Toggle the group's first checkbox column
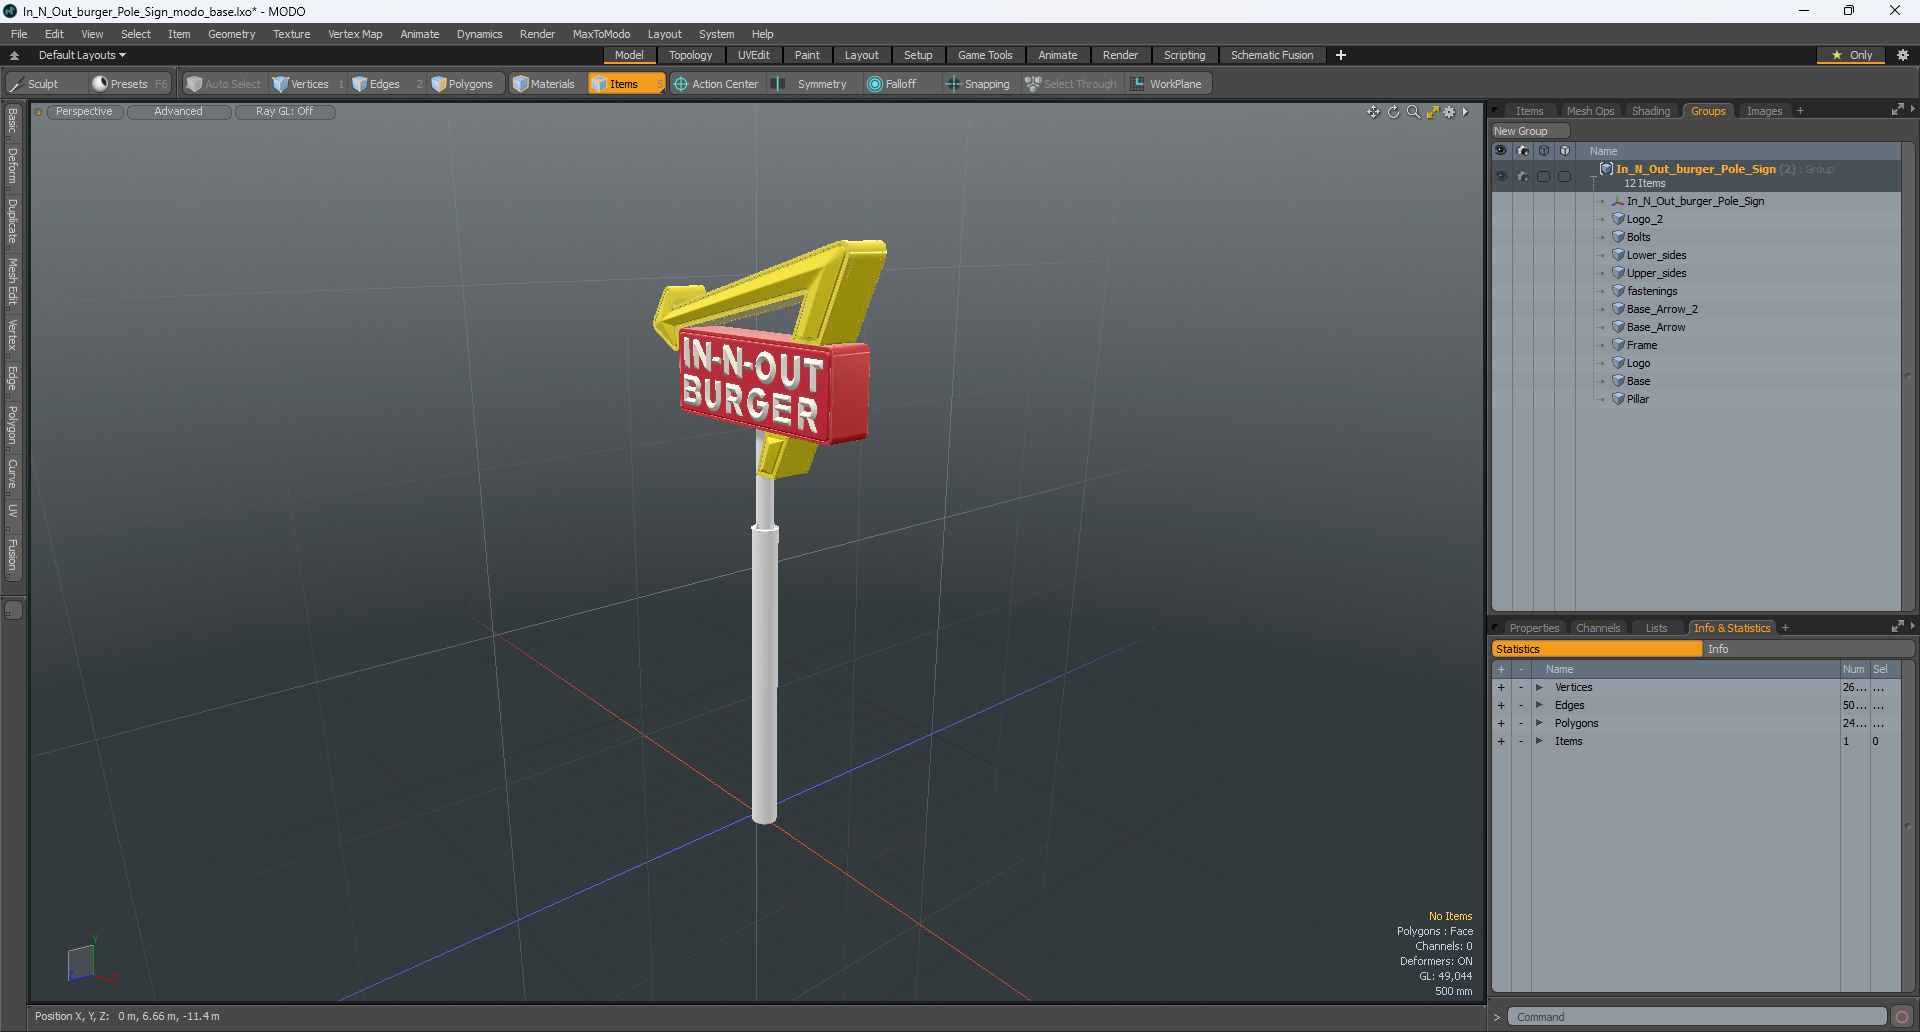This screenshot has width=1920, height=1032. (x=1544, y=176)
